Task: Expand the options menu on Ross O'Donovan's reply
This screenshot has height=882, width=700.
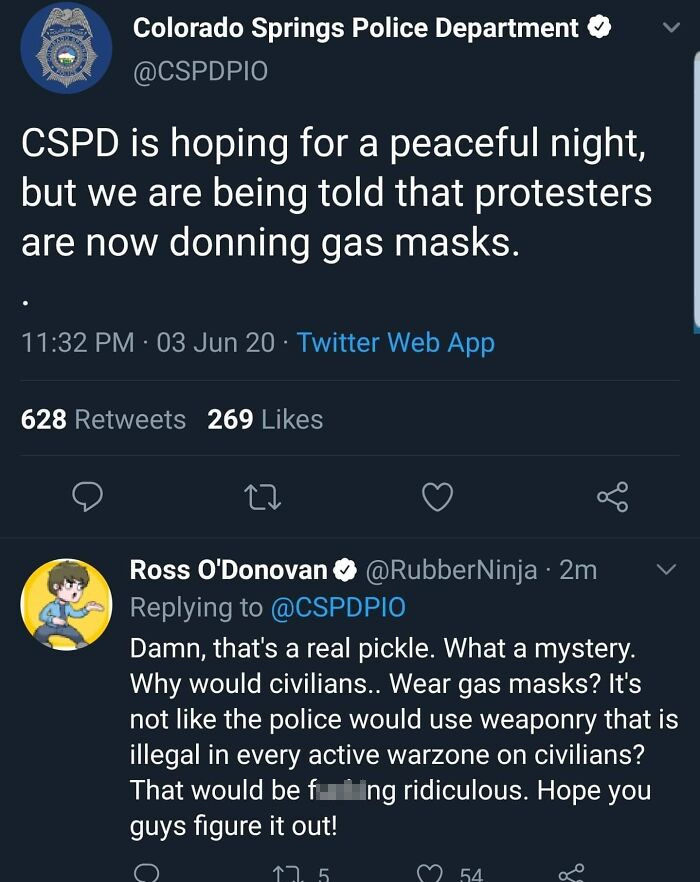Action: coord(668,568)
